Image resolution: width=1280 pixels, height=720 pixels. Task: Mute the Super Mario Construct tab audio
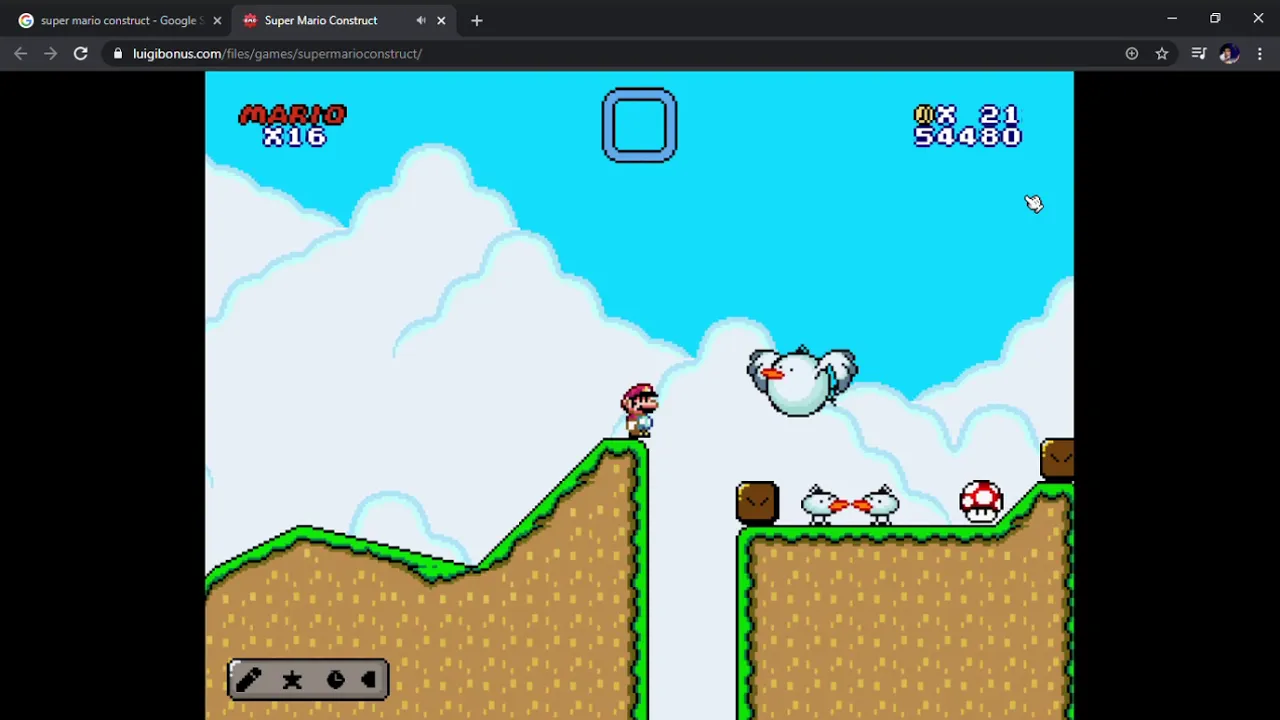(421, 20)
